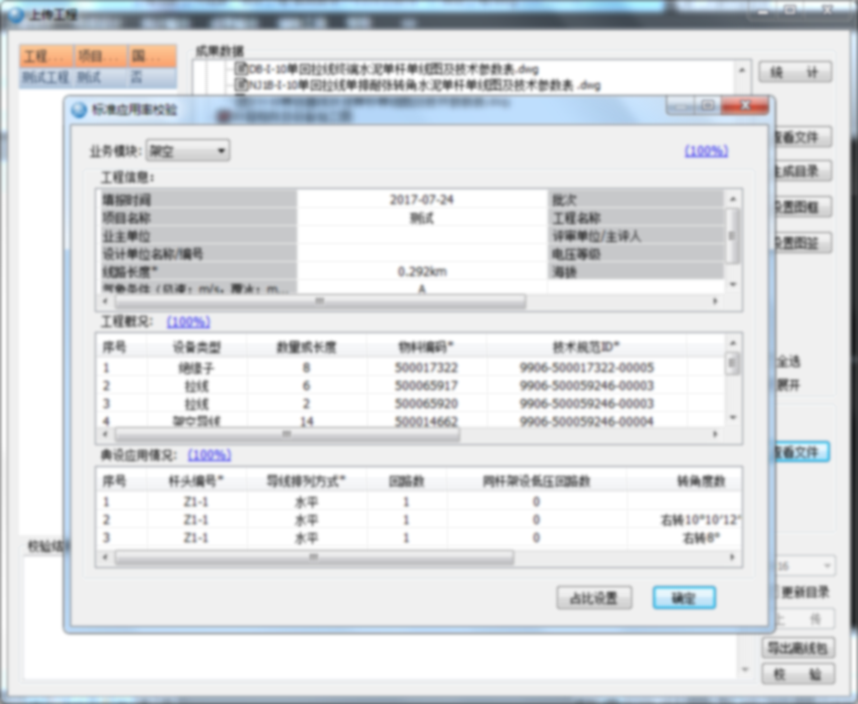Click the 物料编码 column header
The height and width of the screenshot is (704, 858).
426,347
